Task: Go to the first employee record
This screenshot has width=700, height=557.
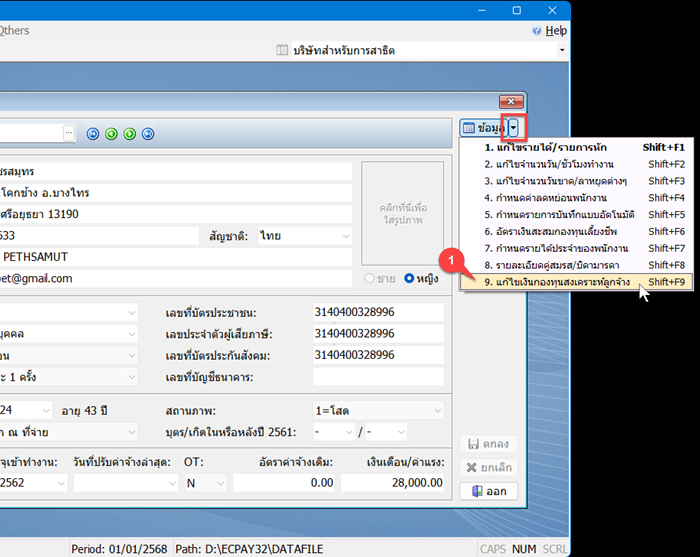Action: pyautogui.click(x=93, y=133)
